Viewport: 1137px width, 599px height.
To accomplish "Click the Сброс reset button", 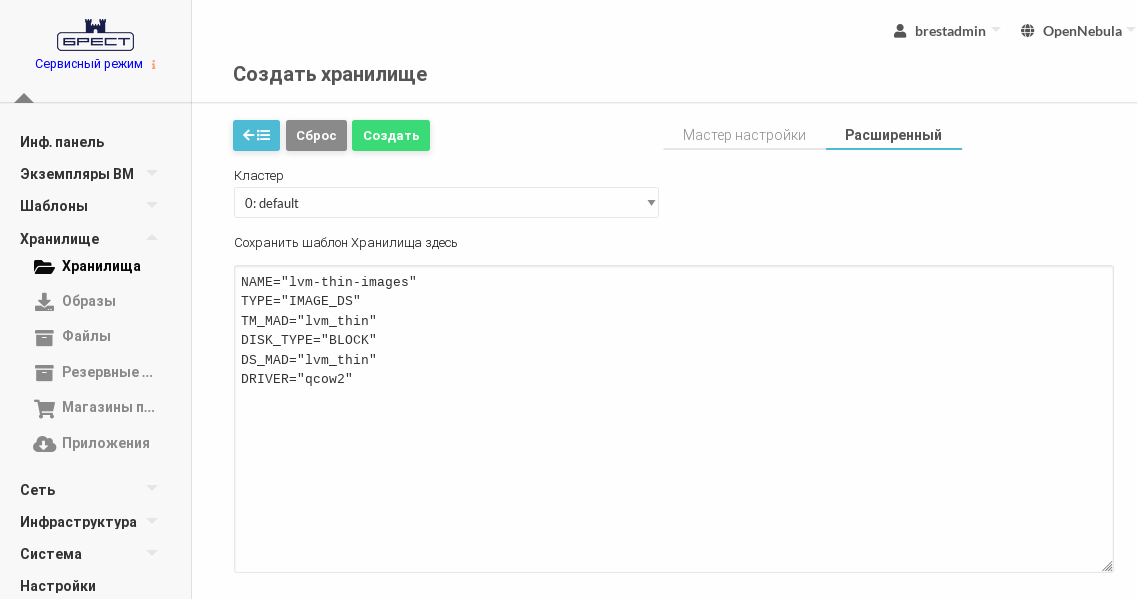I will [x=316, y=135].
